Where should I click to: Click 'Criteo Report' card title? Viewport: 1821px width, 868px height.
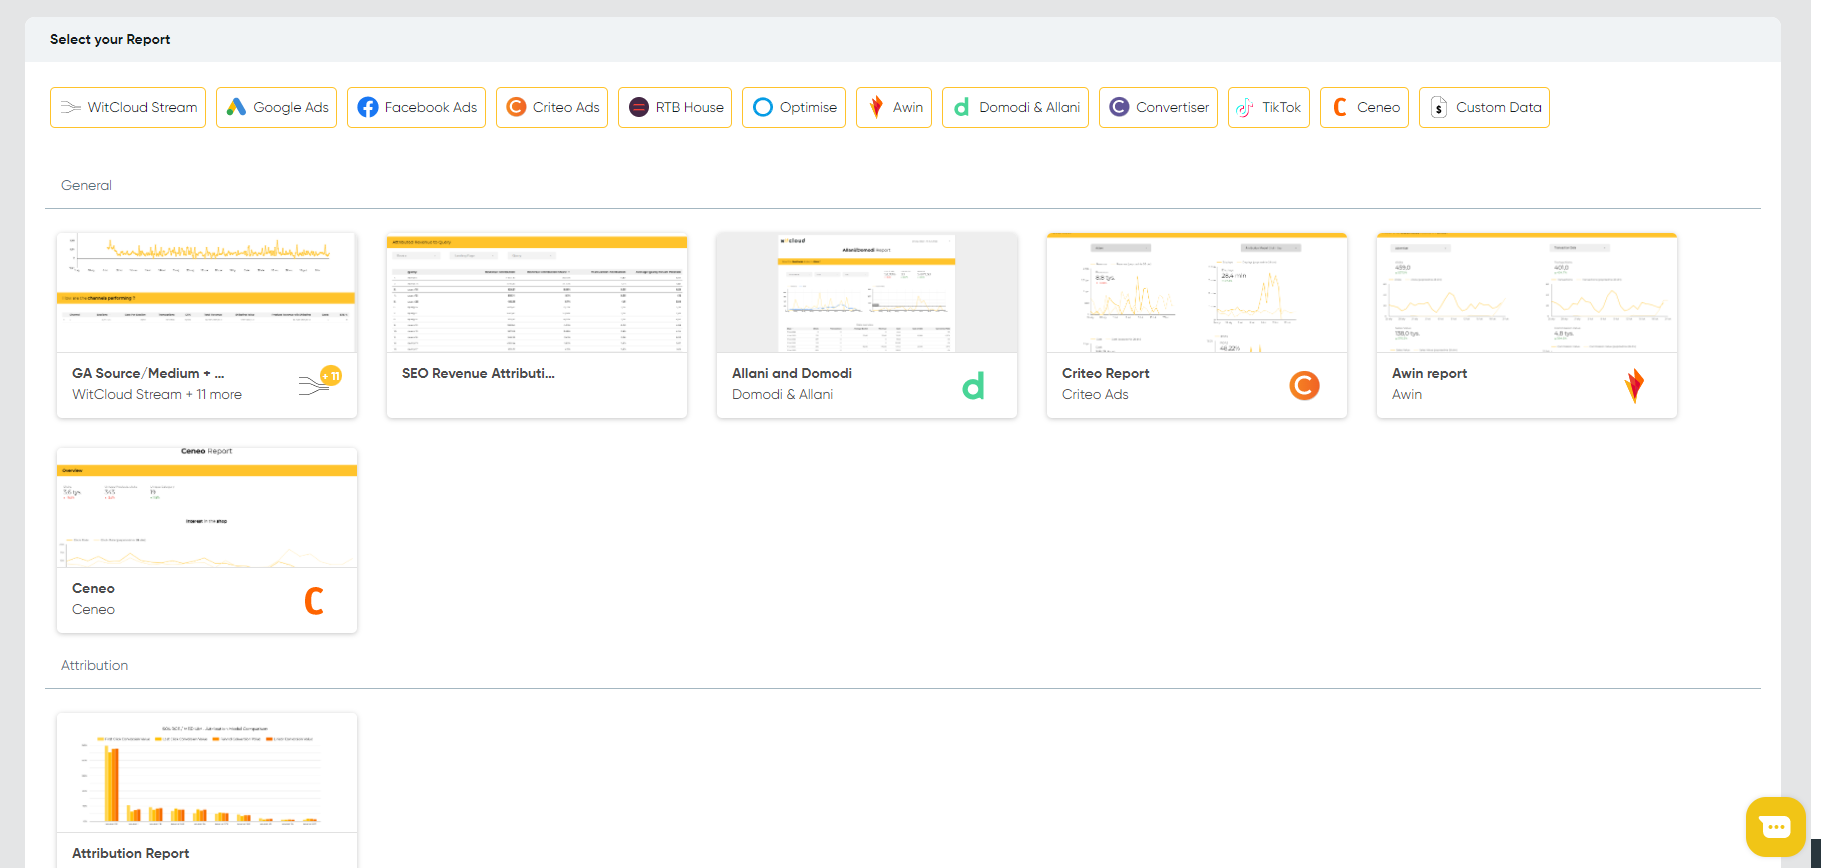[1106, 373]
